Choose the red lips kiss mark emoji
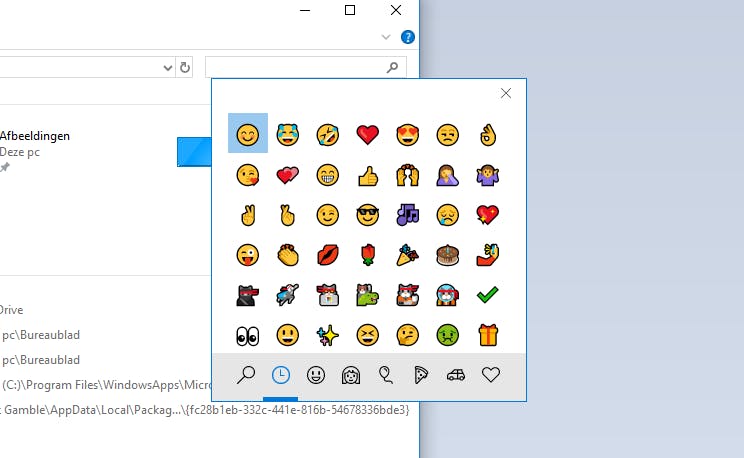744x458 pixels. [x=327, y=255]
